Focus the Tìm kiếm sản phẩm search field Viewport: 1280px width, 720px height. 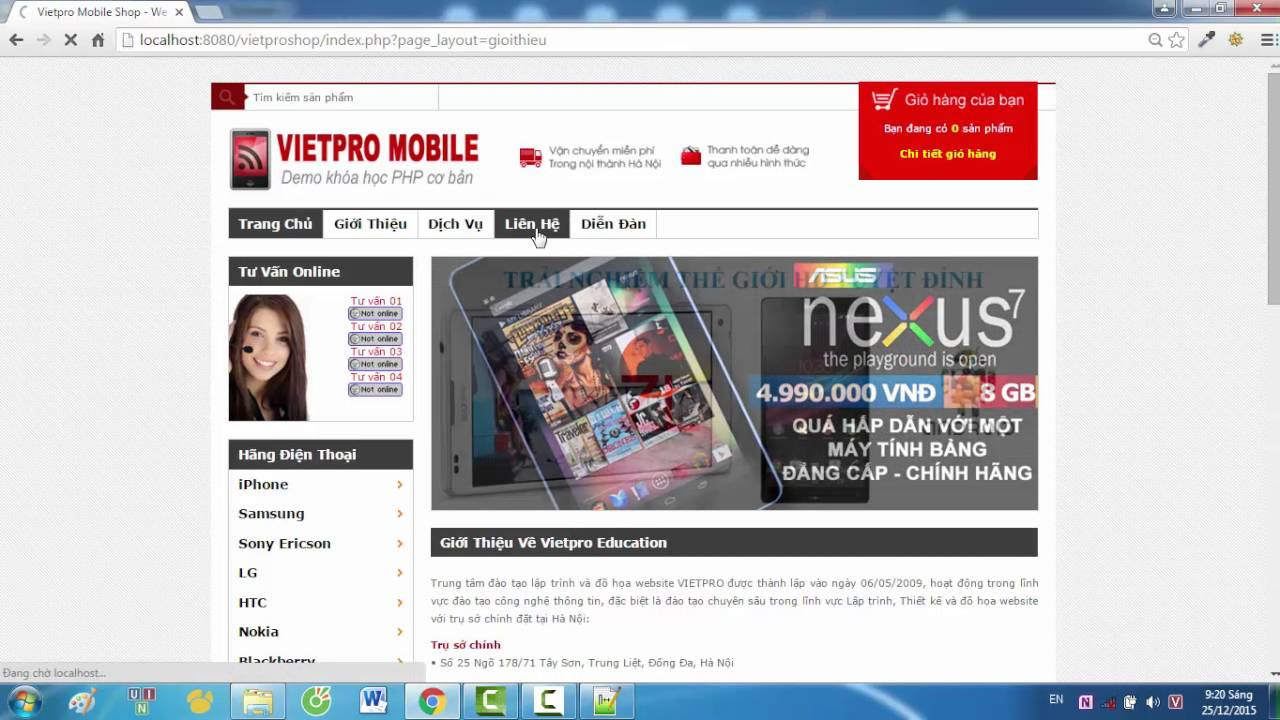341,97
